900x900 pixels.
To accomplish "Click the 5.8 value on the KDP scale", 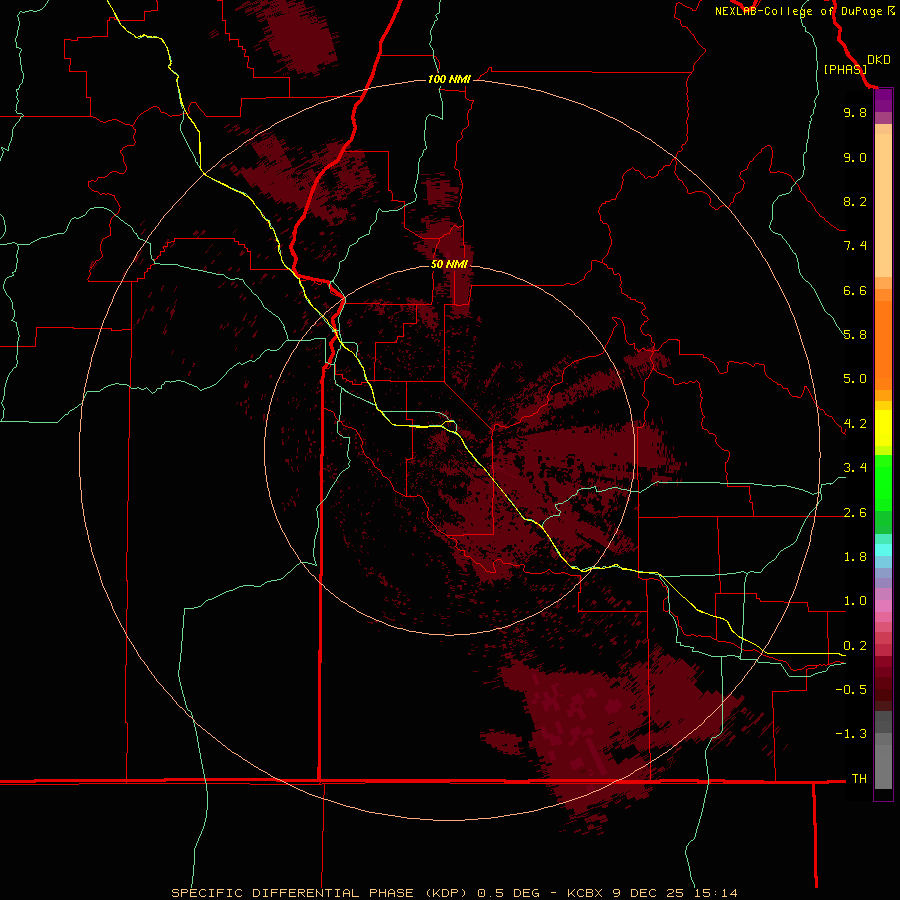I will click(855, 335).
